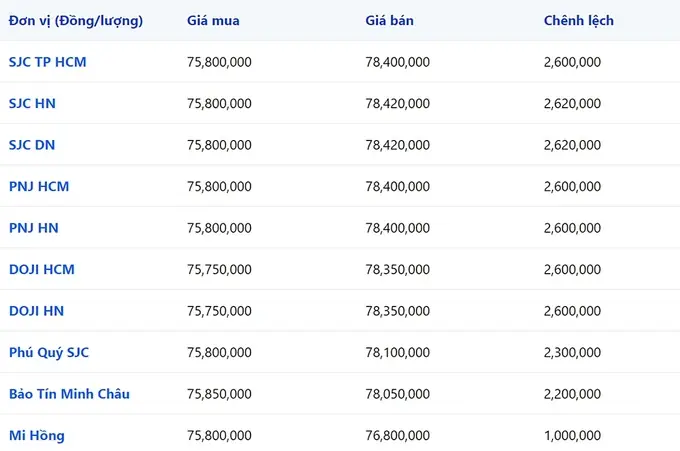This screenshot has width=680, height=451.
Task: Click the Giá bán column header
Action: click(389, 20)
